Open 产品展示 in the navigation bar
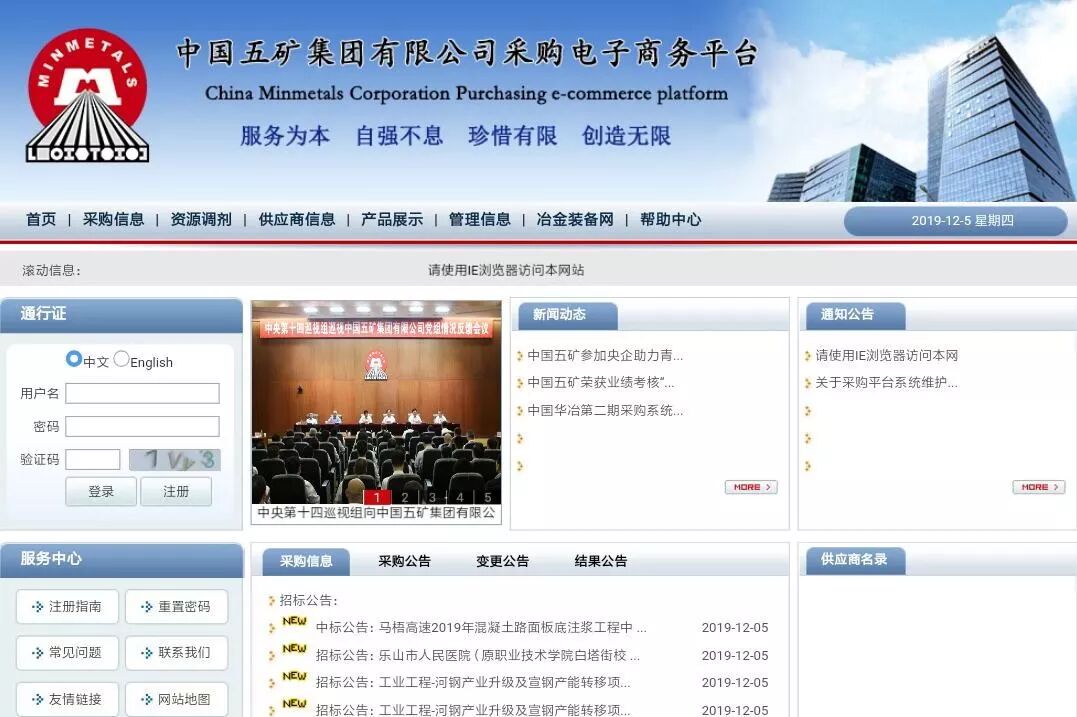Screen dimensions: 1077x717 click(x=392, y=220)
